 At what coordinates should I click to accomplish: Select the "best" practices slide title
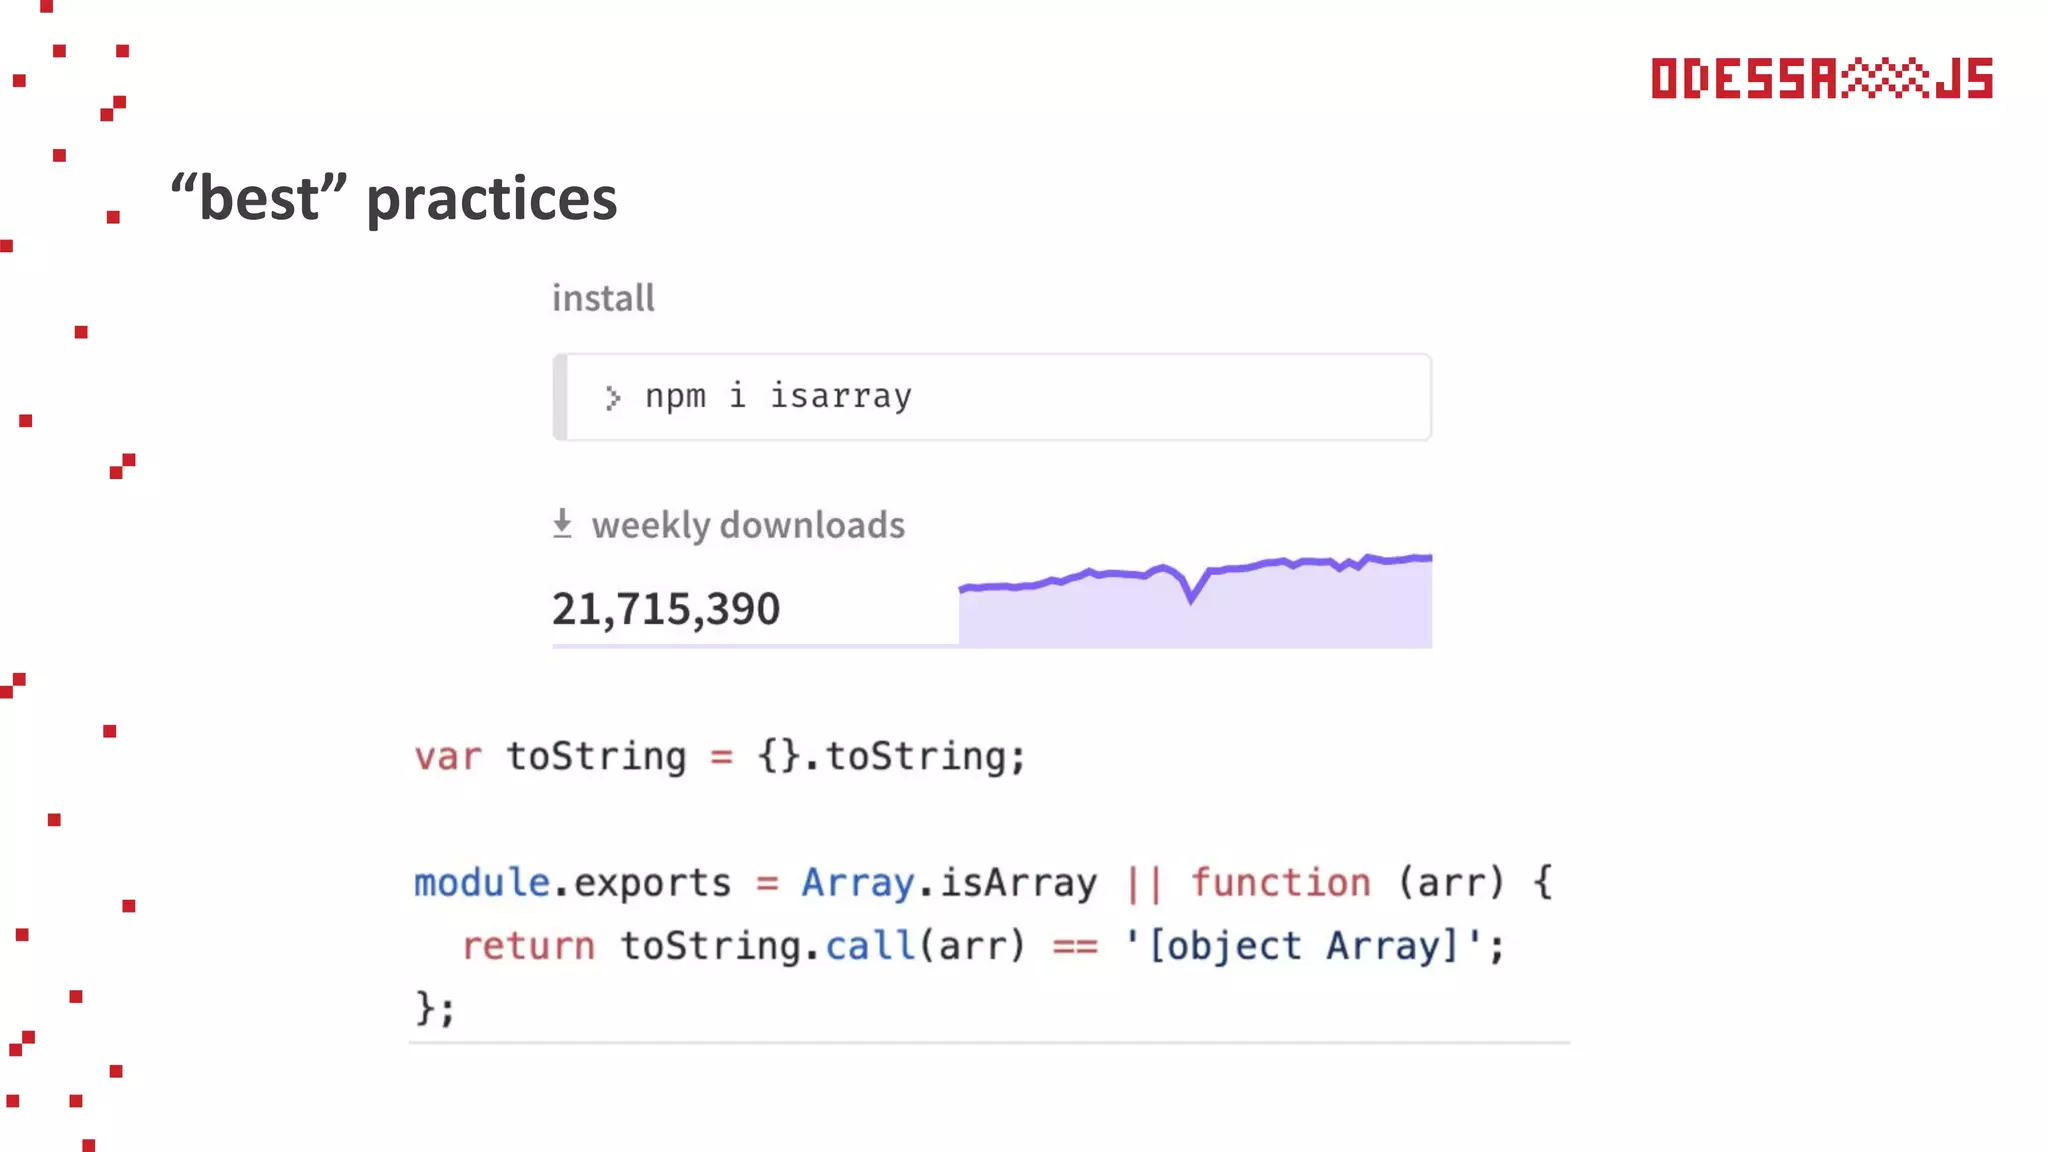click(394, 198)
